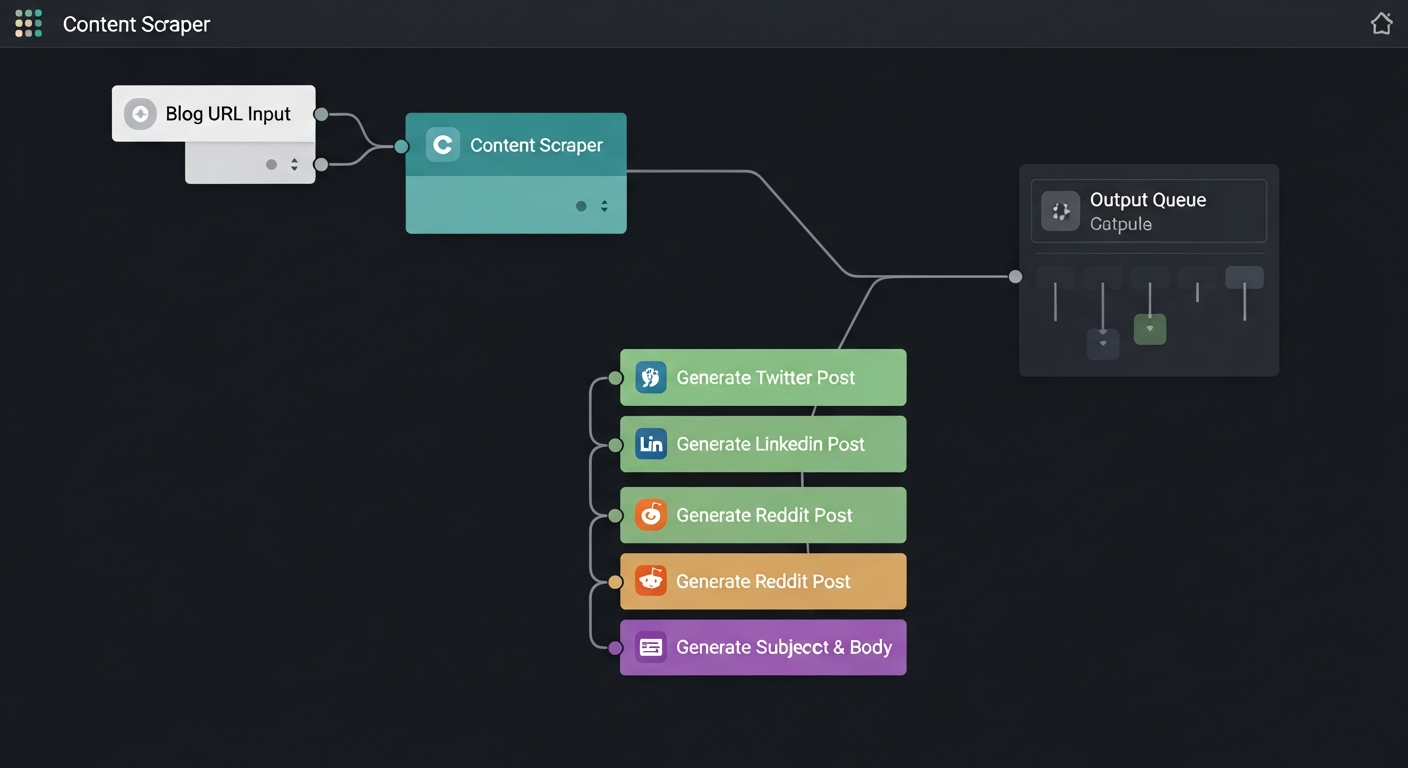Click the Output Queue header card
1408x768 pixels.
pos(1149,211)
